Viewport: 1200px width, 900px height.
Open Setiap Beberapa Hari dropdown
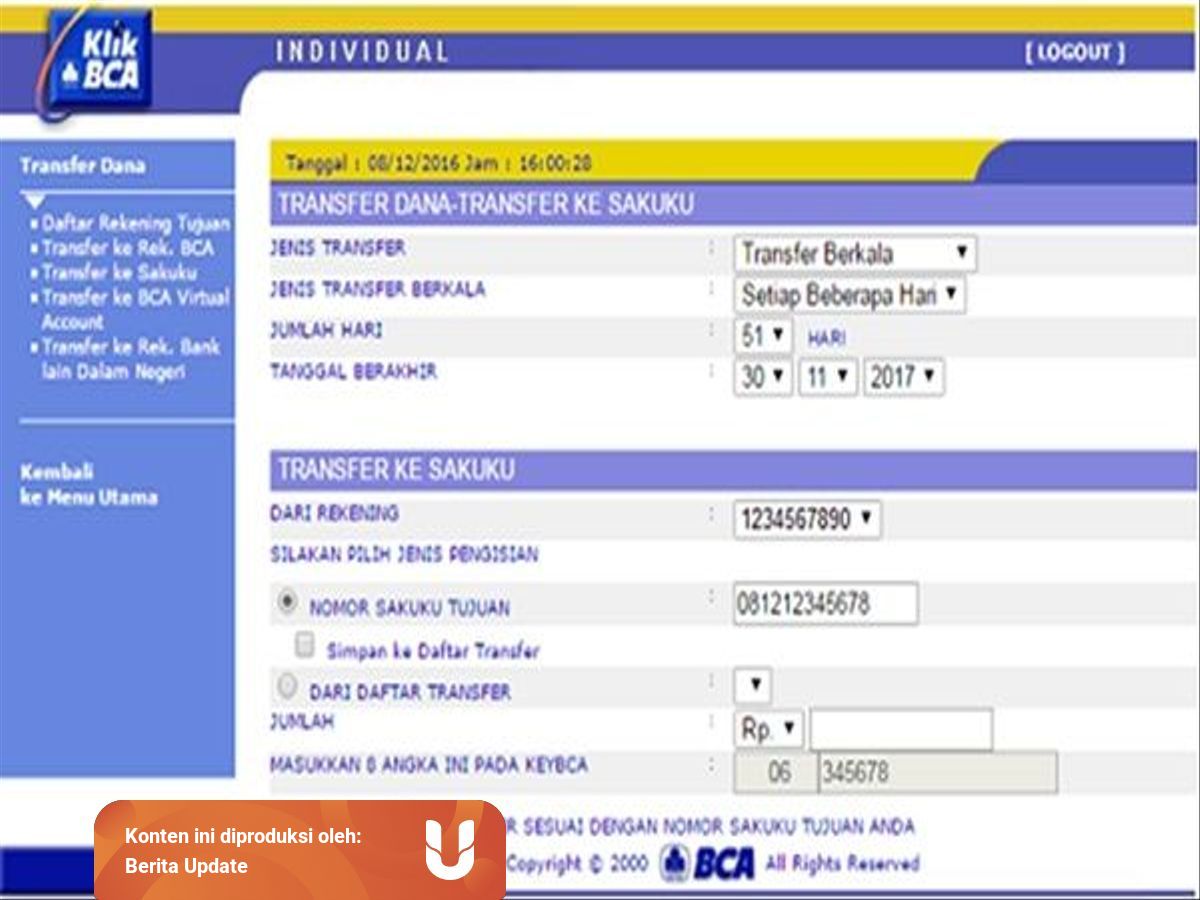point(850,295)
